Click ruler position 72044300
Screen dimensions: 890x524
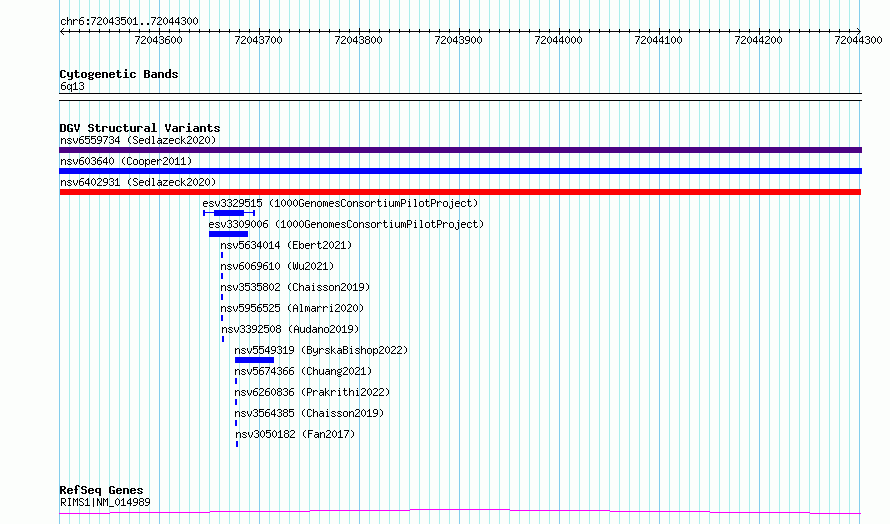click(858, 40)
